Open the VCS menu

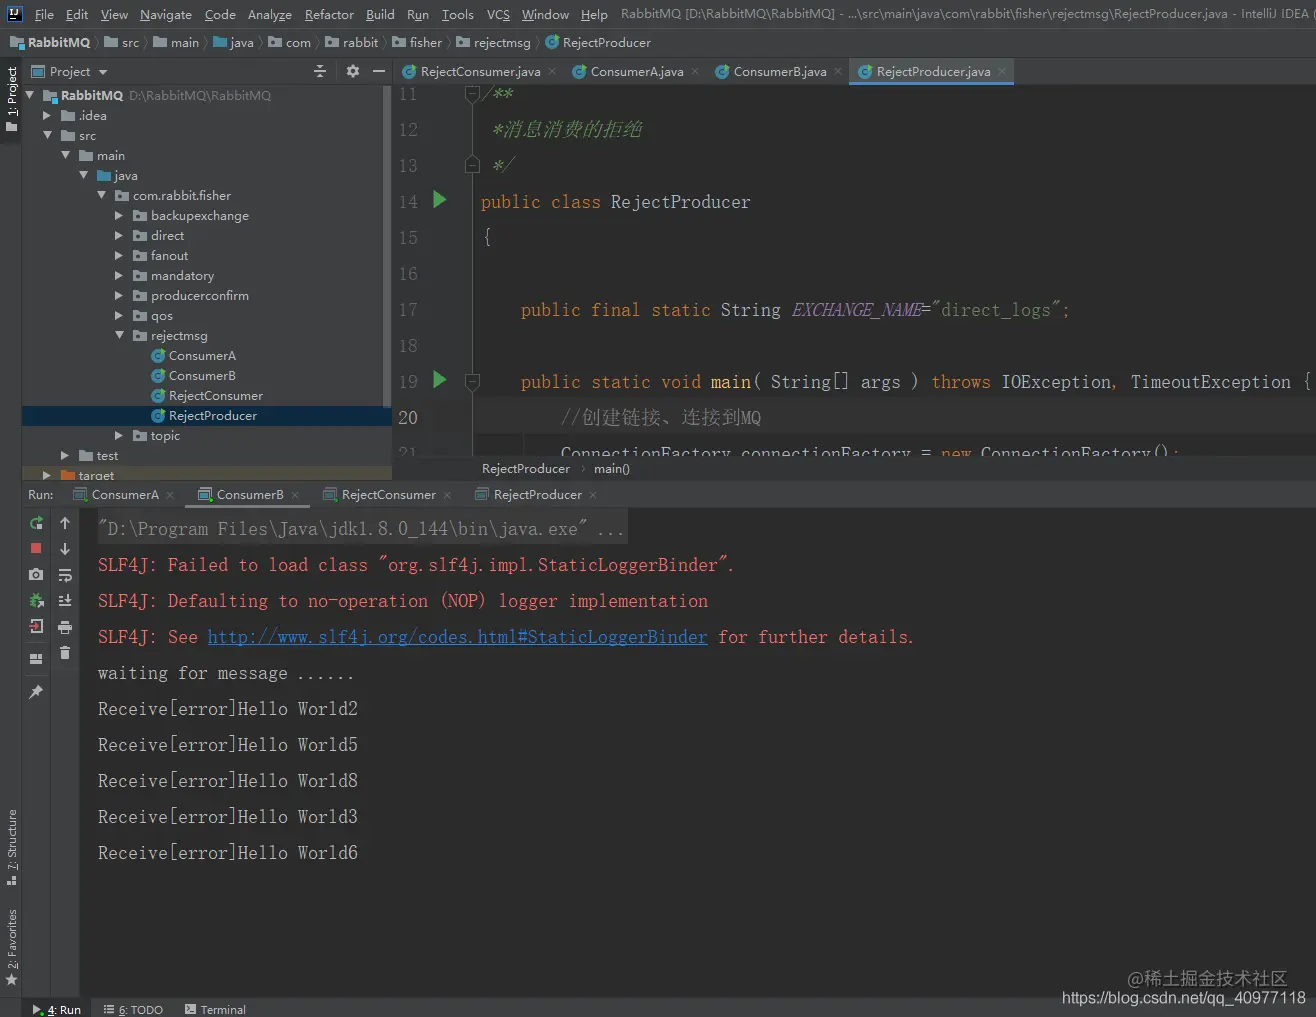click(x=498, y=14)
